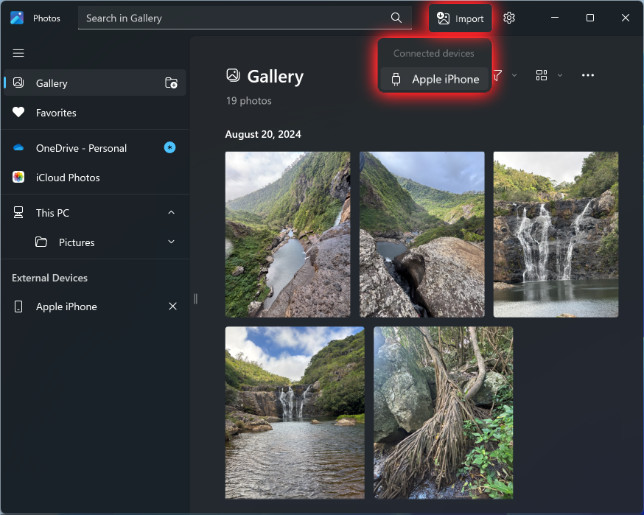Remove Apple iPhone with the X button
Image resolution: width=644 pixels, height=515 pixels.
pos(172,306)
